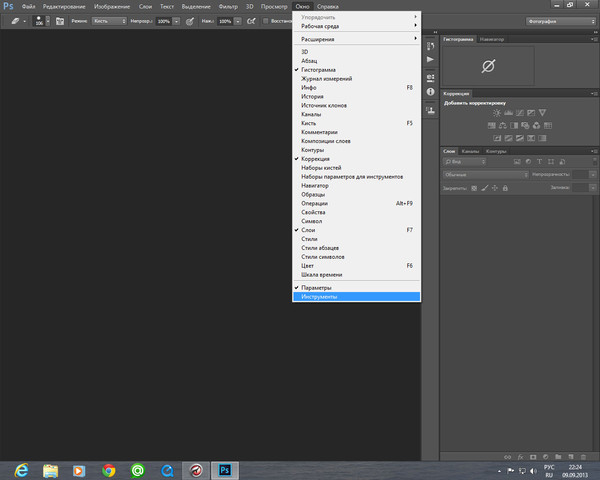Add a Levels adjustment
Screen dimensions: 600x480
coord(508,113)
